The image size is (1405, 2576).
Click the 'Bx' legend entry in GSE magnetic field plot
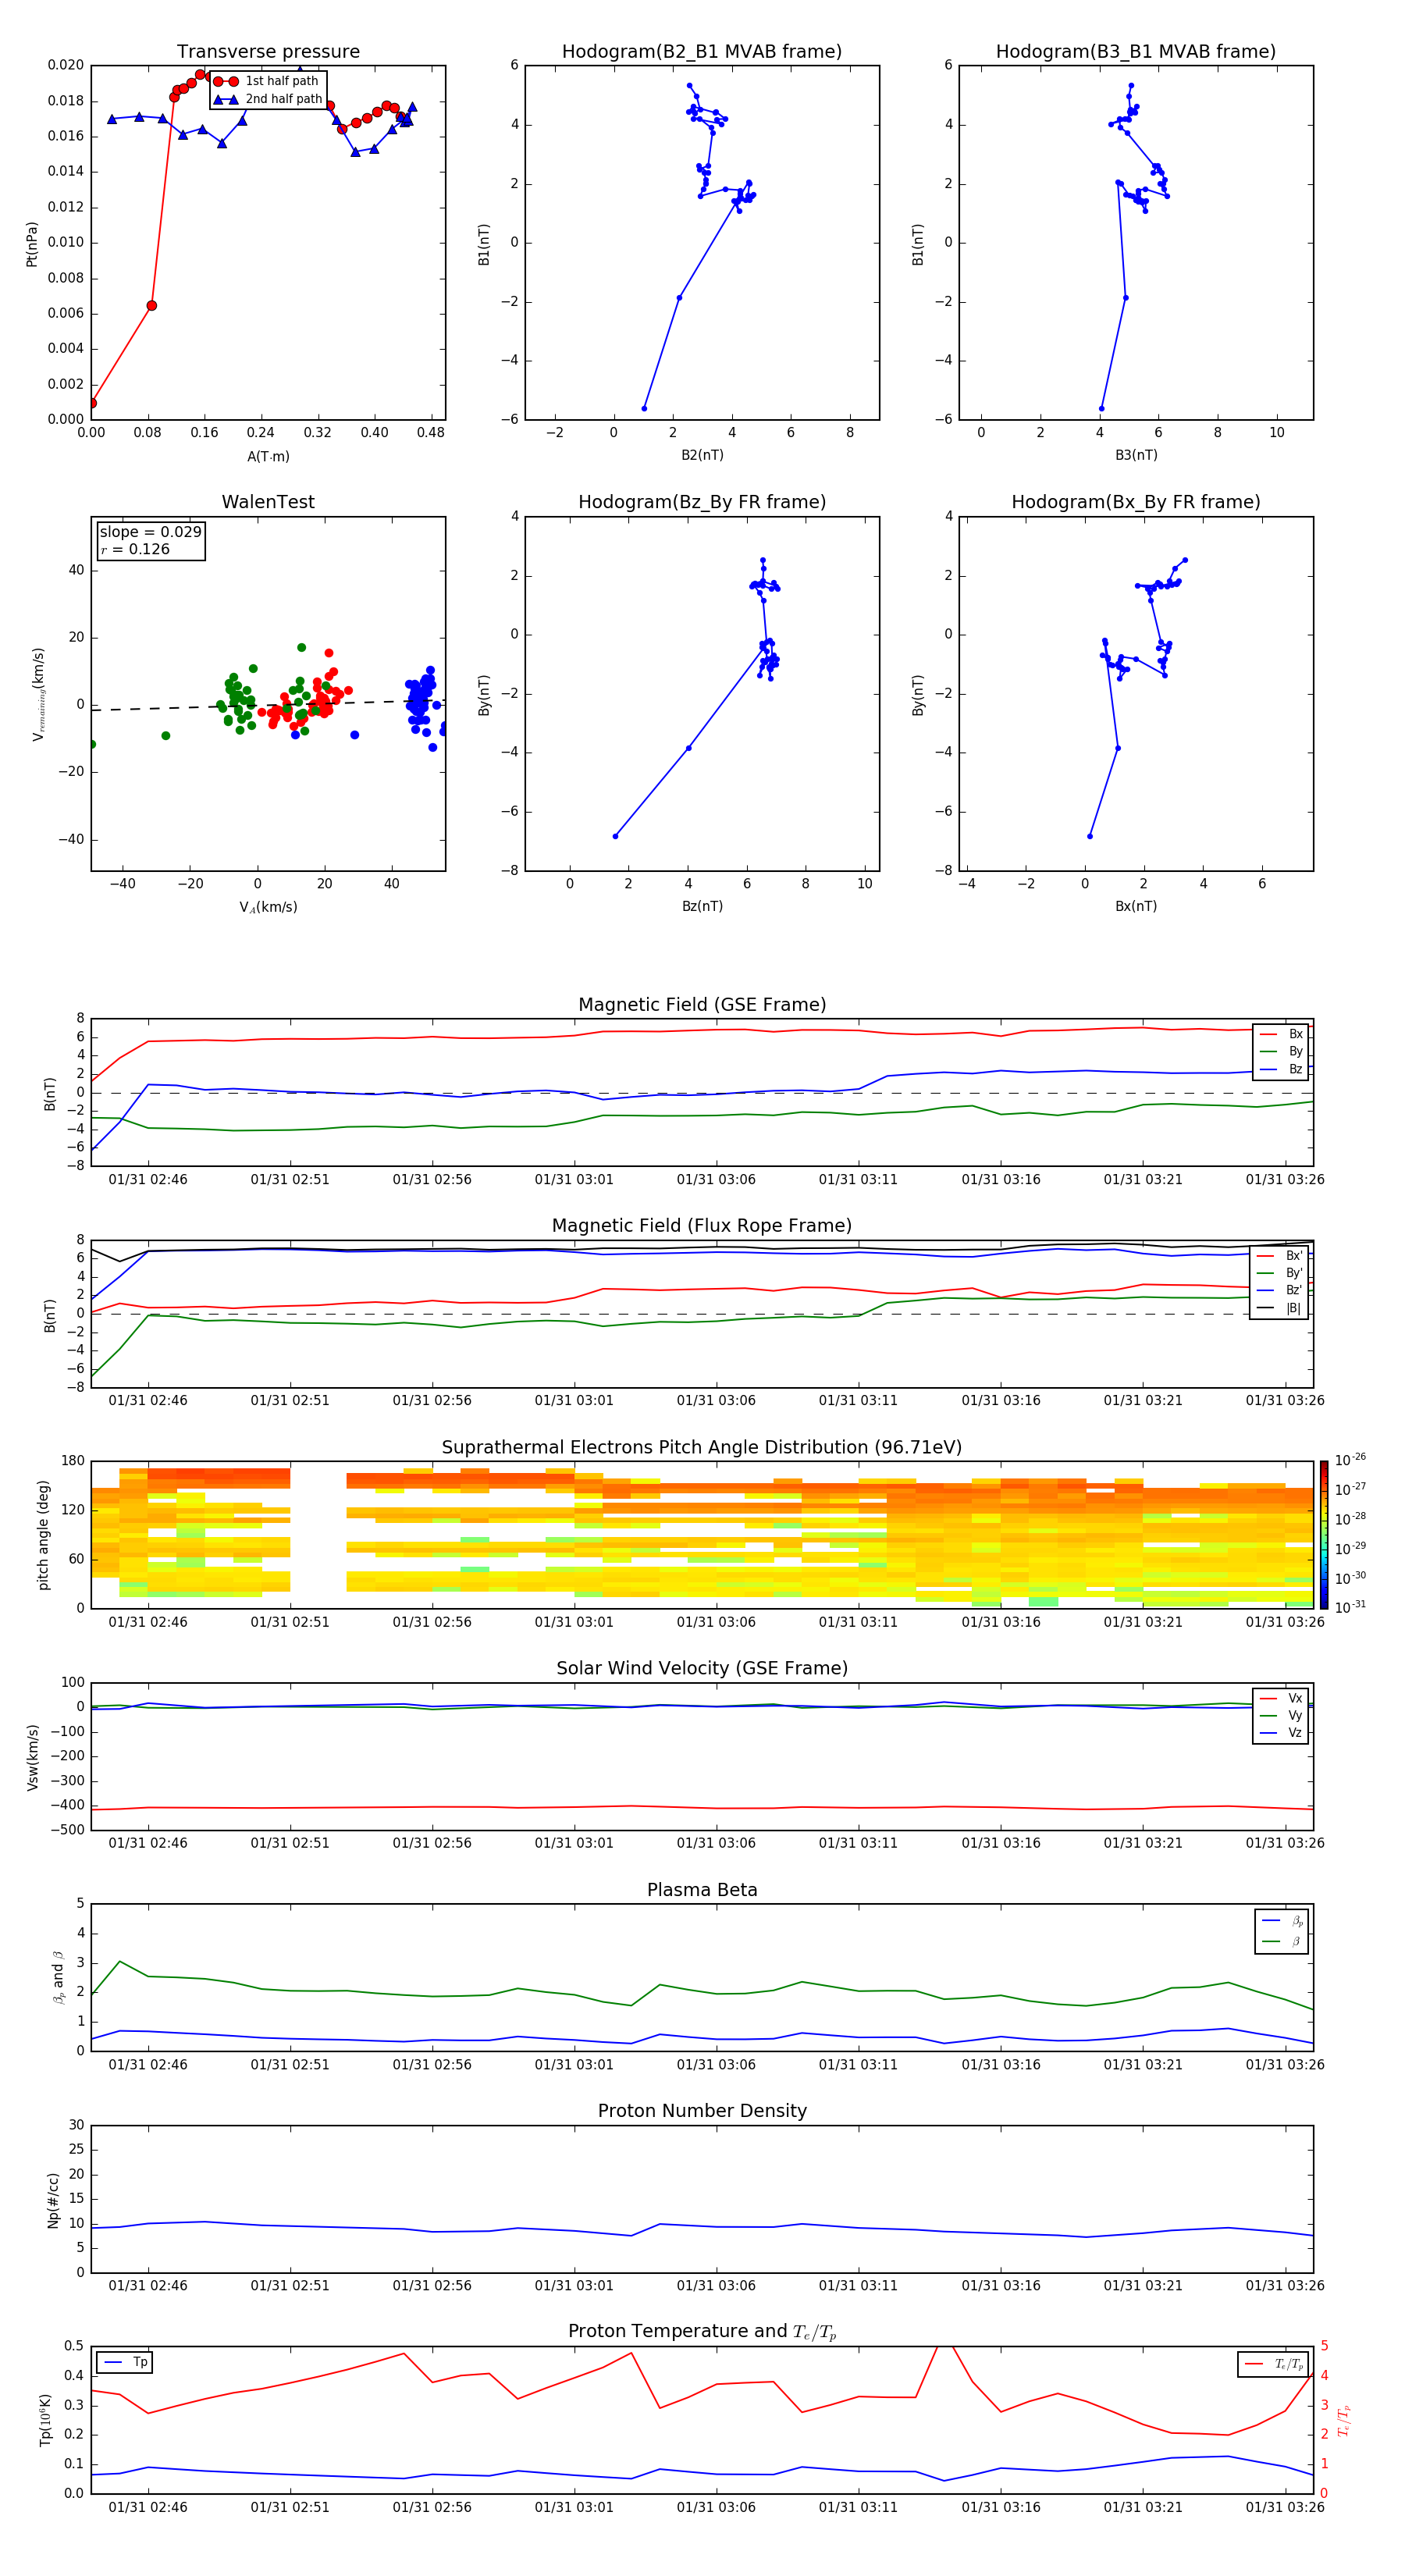point(1281,1034)
